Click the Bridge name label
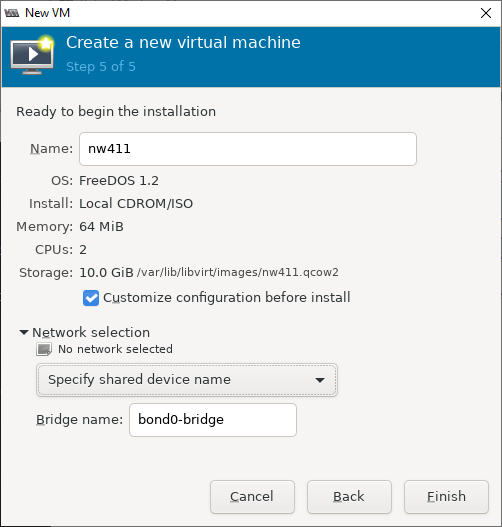The height and width of the screenshot is (527, 502). (80, 420)
